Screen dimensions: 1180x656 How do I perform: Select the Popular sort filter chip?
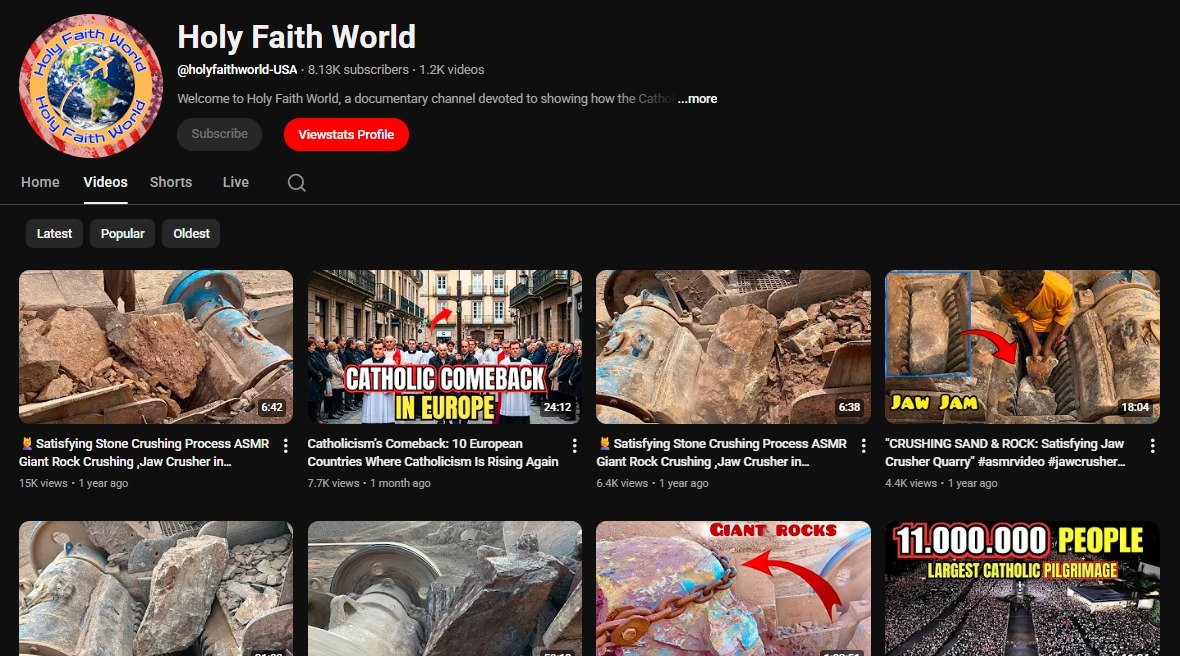point(122,233)
